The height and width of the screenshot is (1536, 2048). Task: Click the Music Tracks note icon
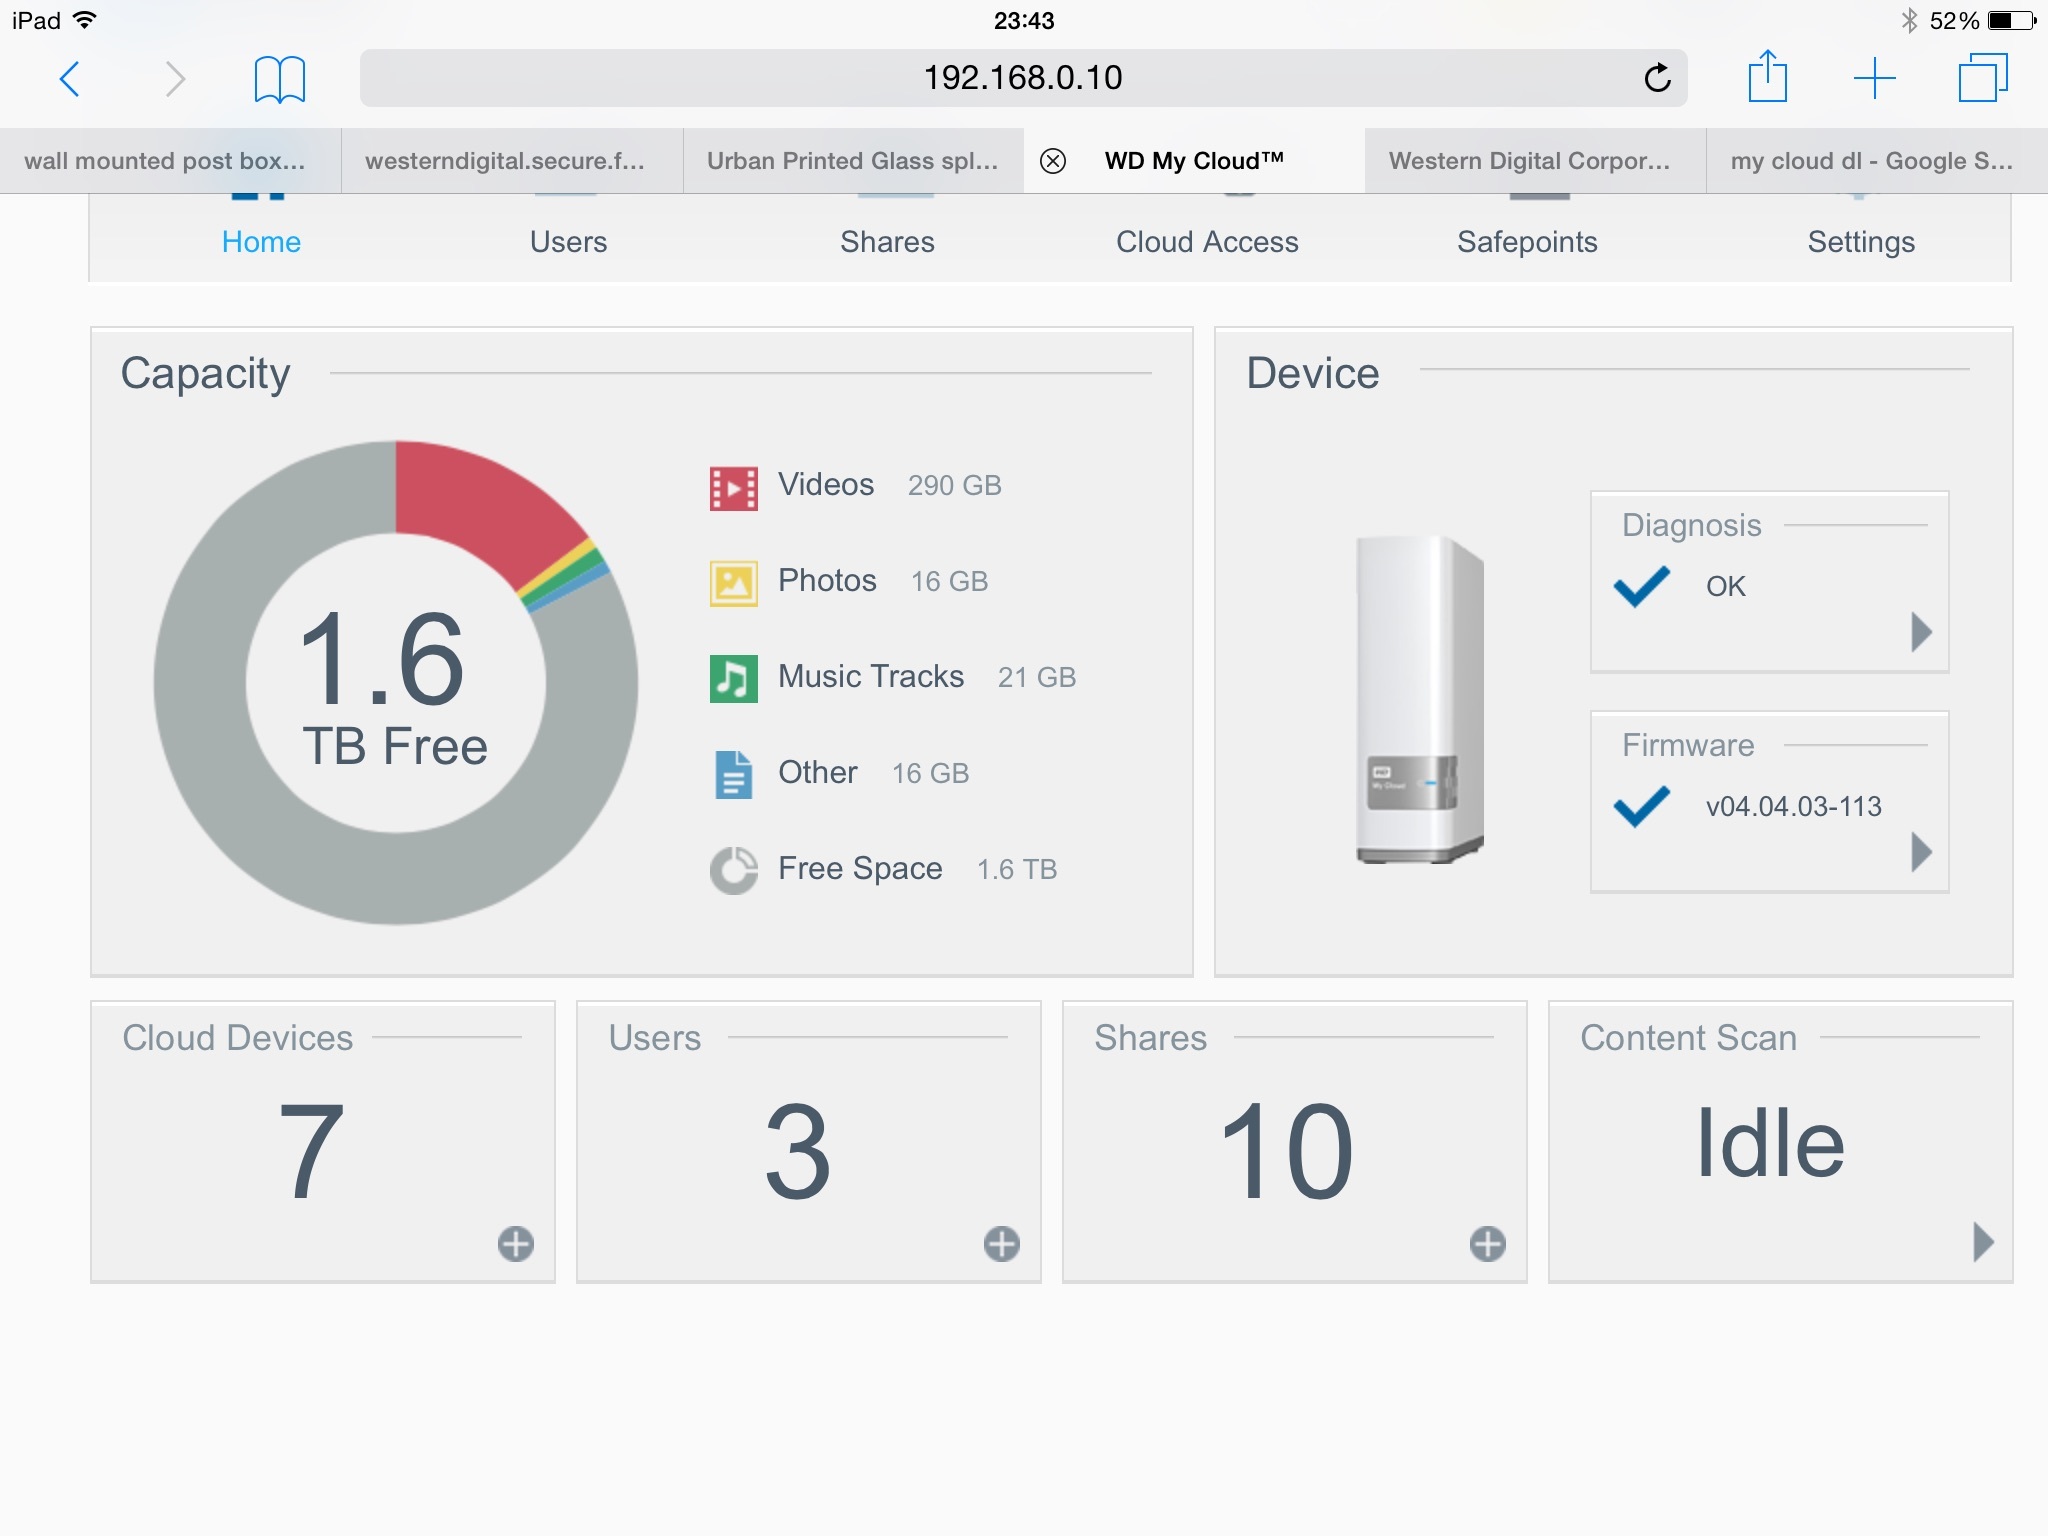[x=733, y=679]
